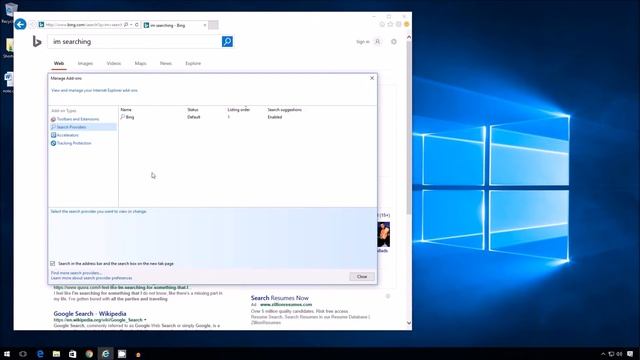The width and height of the screenshot is (640, 360).
Task: Select Search Providers add-on type
Action: (x=83, y=127)
